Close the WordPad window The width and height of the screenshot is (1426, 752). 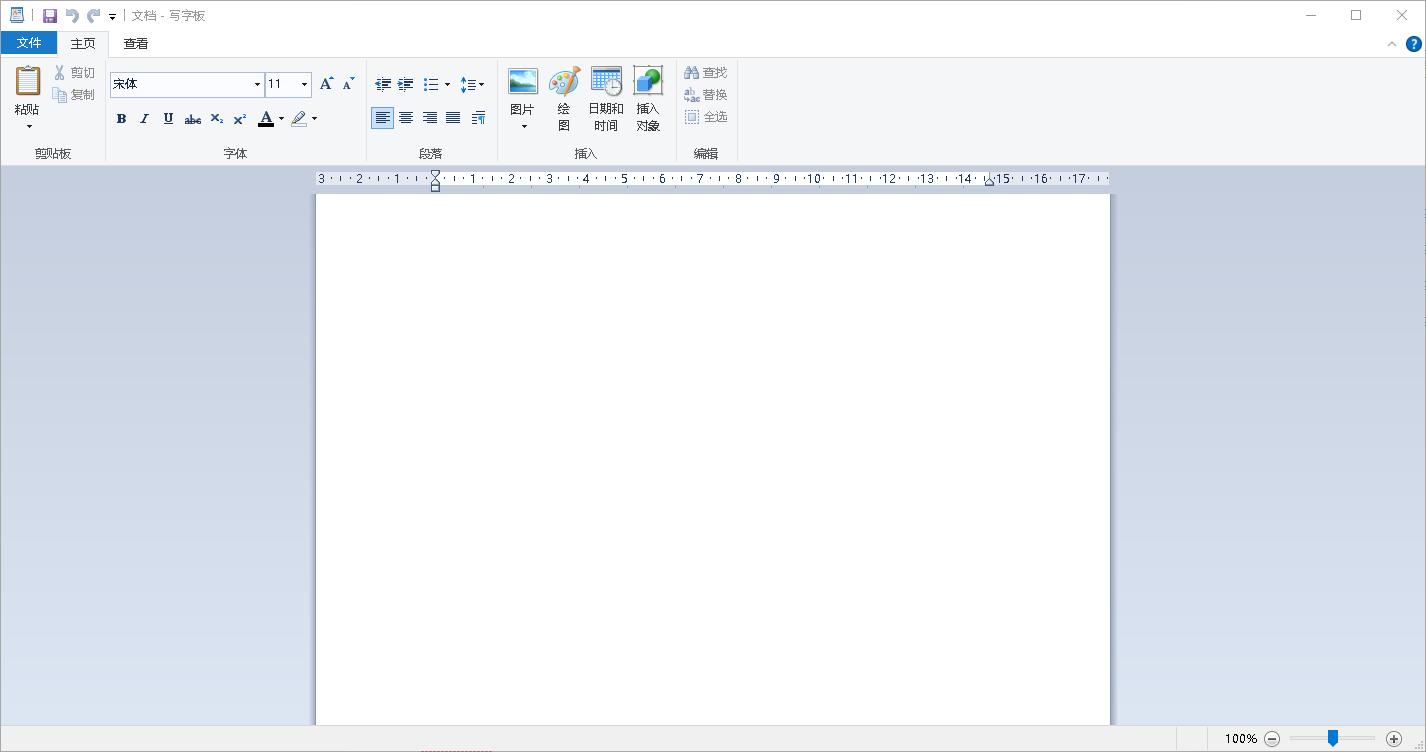click(1402, 15)
